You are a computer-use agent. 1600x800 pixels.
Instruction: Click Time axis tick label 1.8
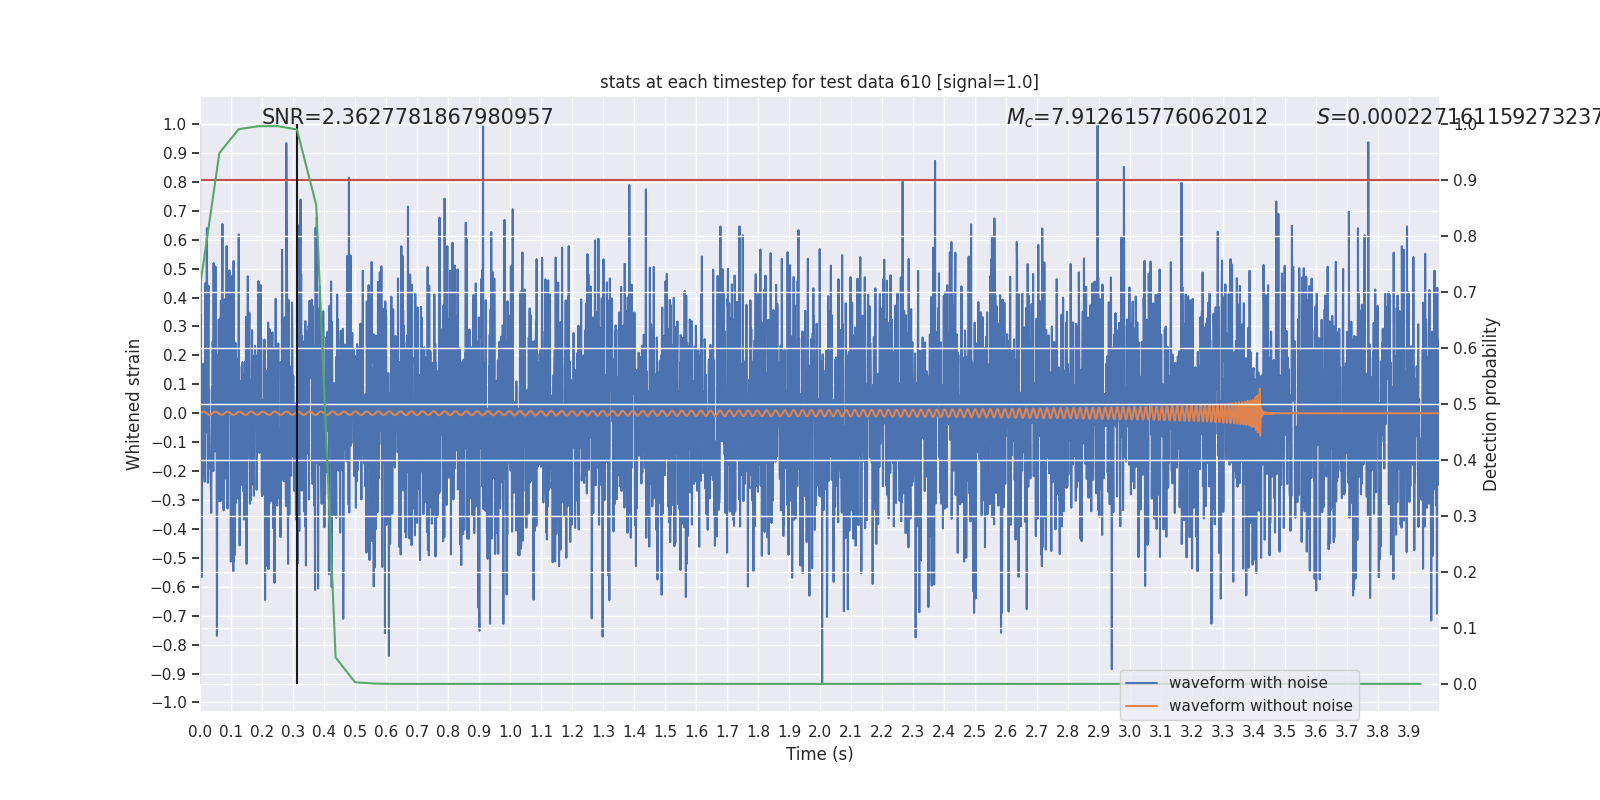coord(758,732)
